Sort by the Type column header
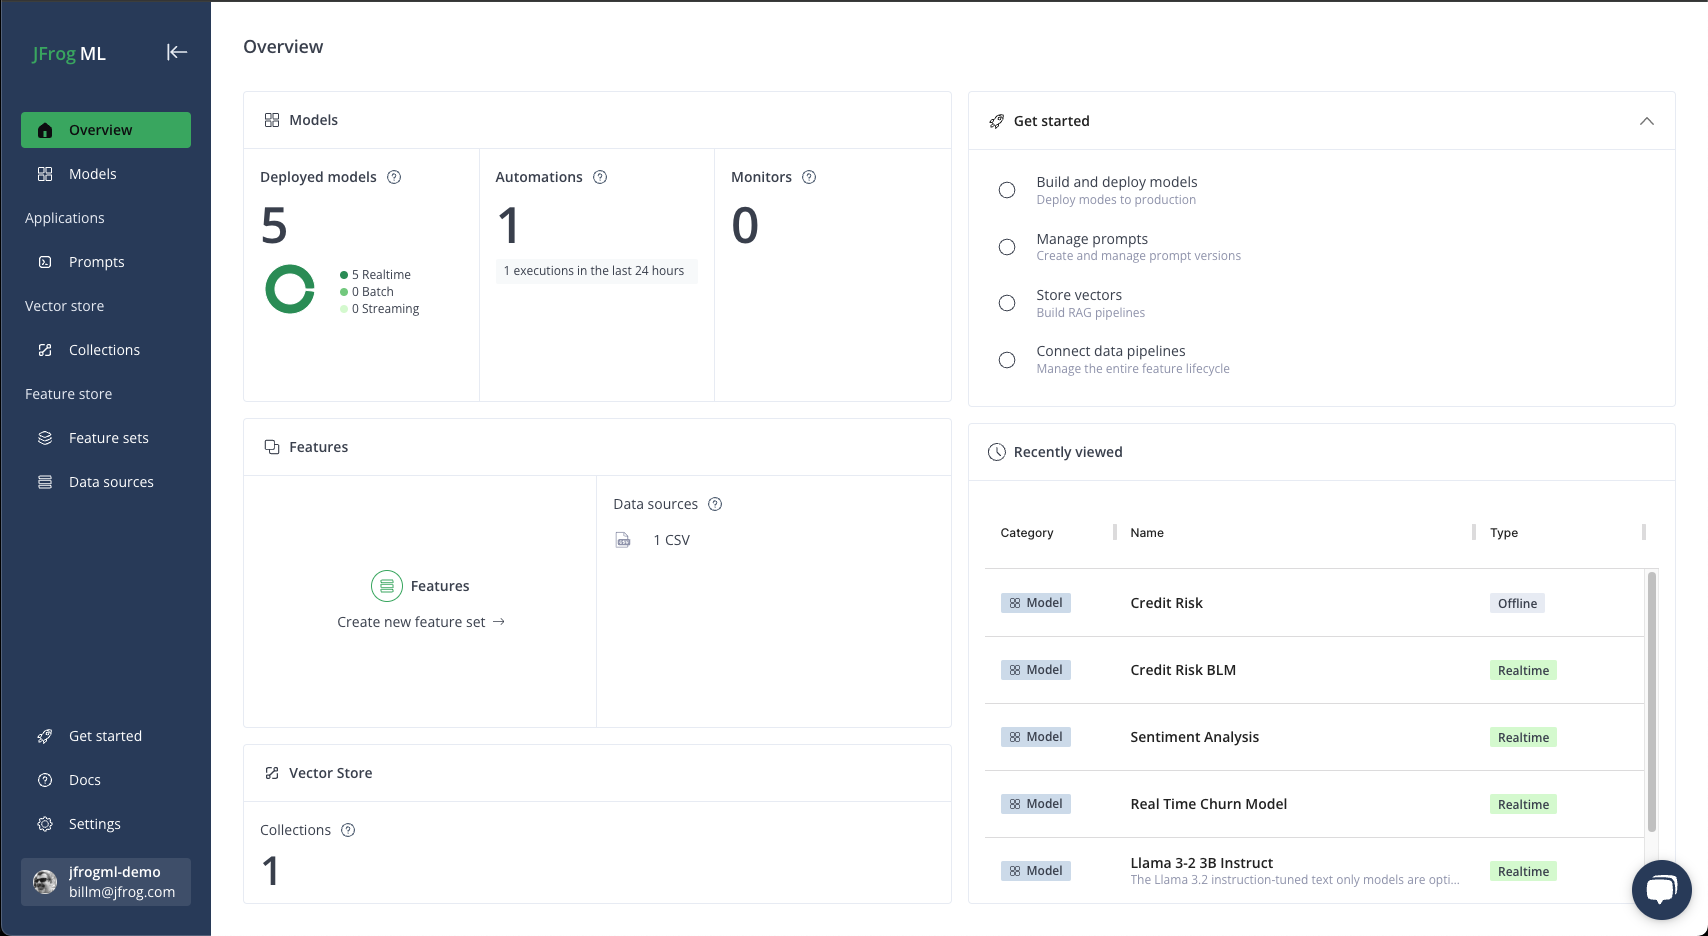This screenshot has width=1708, height=936. pyautogui.click(x=1503, y=532)
